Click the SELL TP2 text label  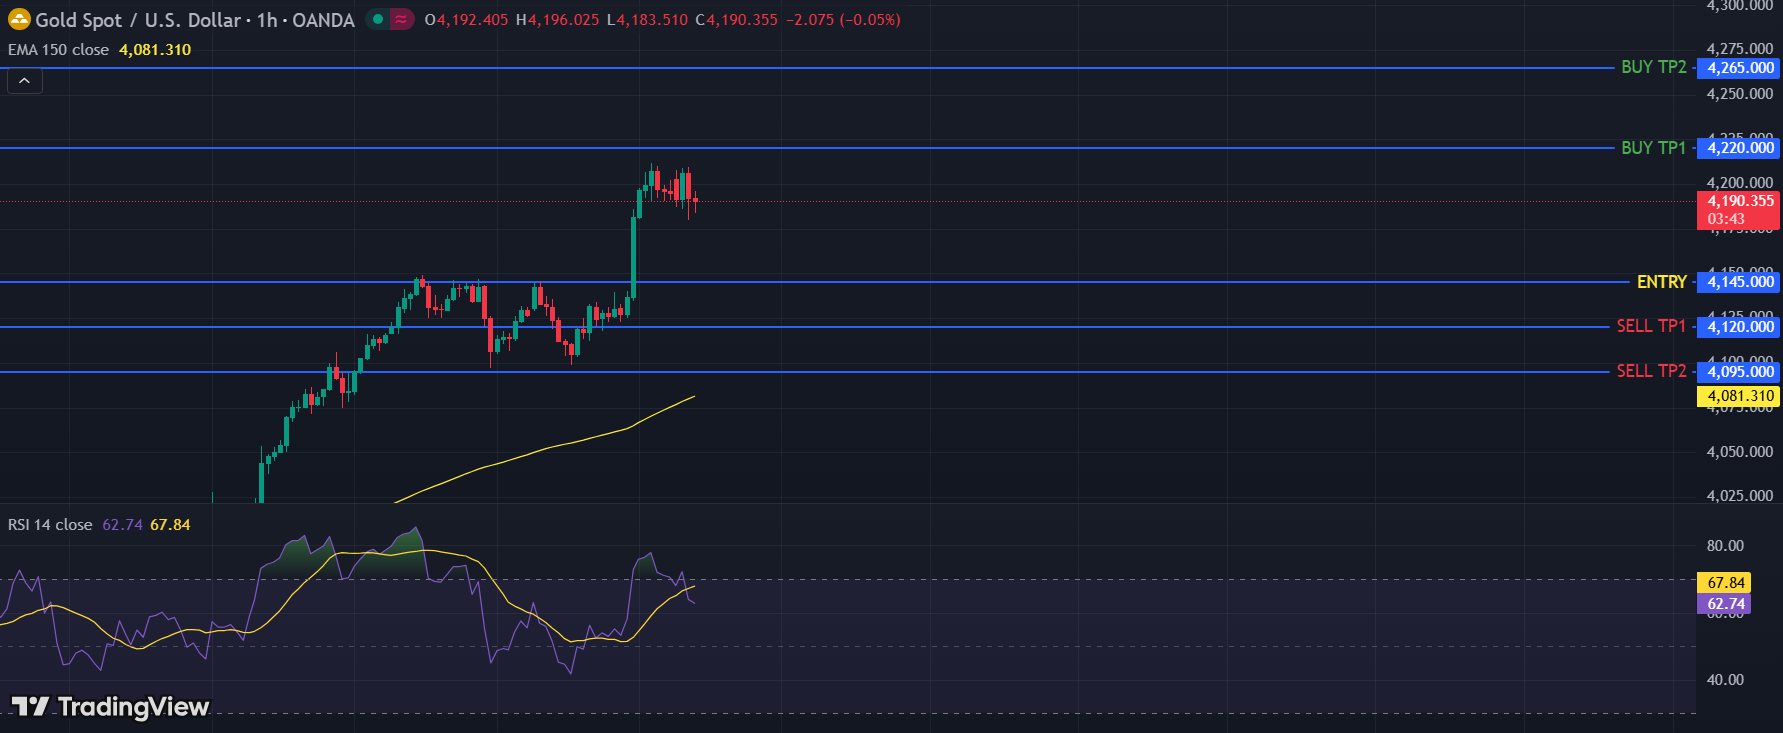click(1651, 371)
